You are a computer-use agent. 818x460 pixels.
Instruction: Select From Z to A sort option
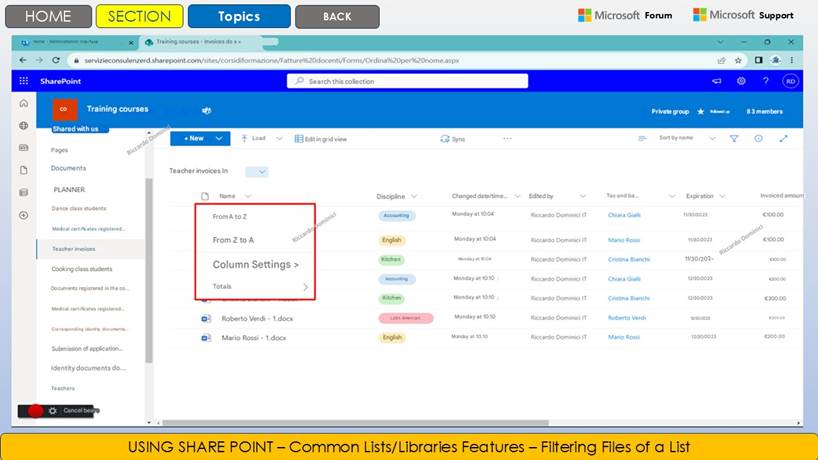(233, 240)
